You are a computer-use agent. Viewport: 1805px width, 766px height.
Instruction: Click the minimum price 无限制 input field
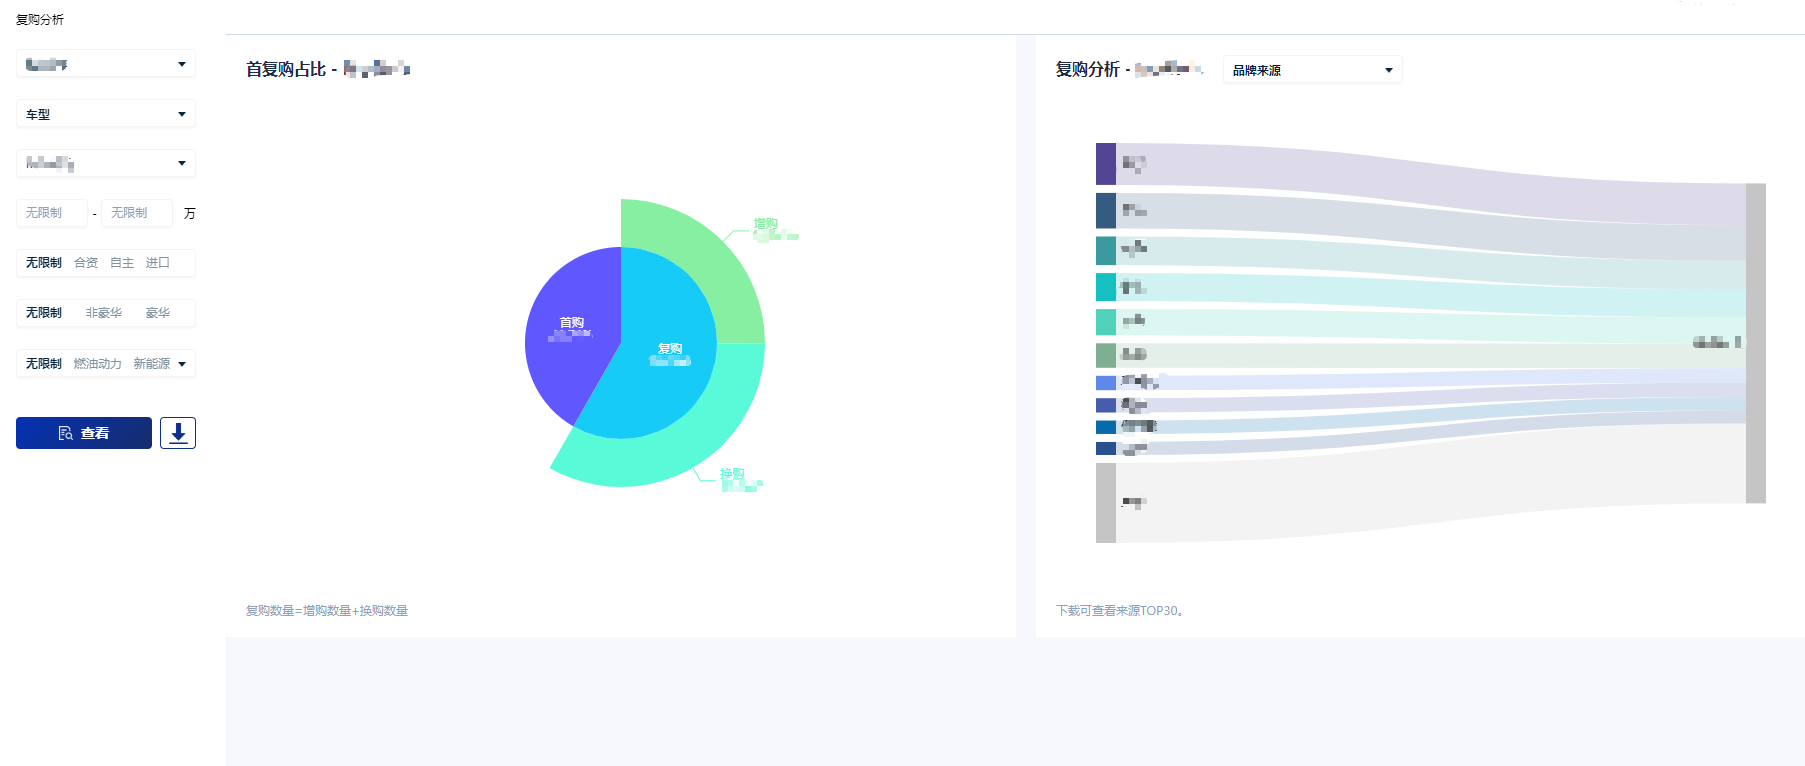coord(52,213)
